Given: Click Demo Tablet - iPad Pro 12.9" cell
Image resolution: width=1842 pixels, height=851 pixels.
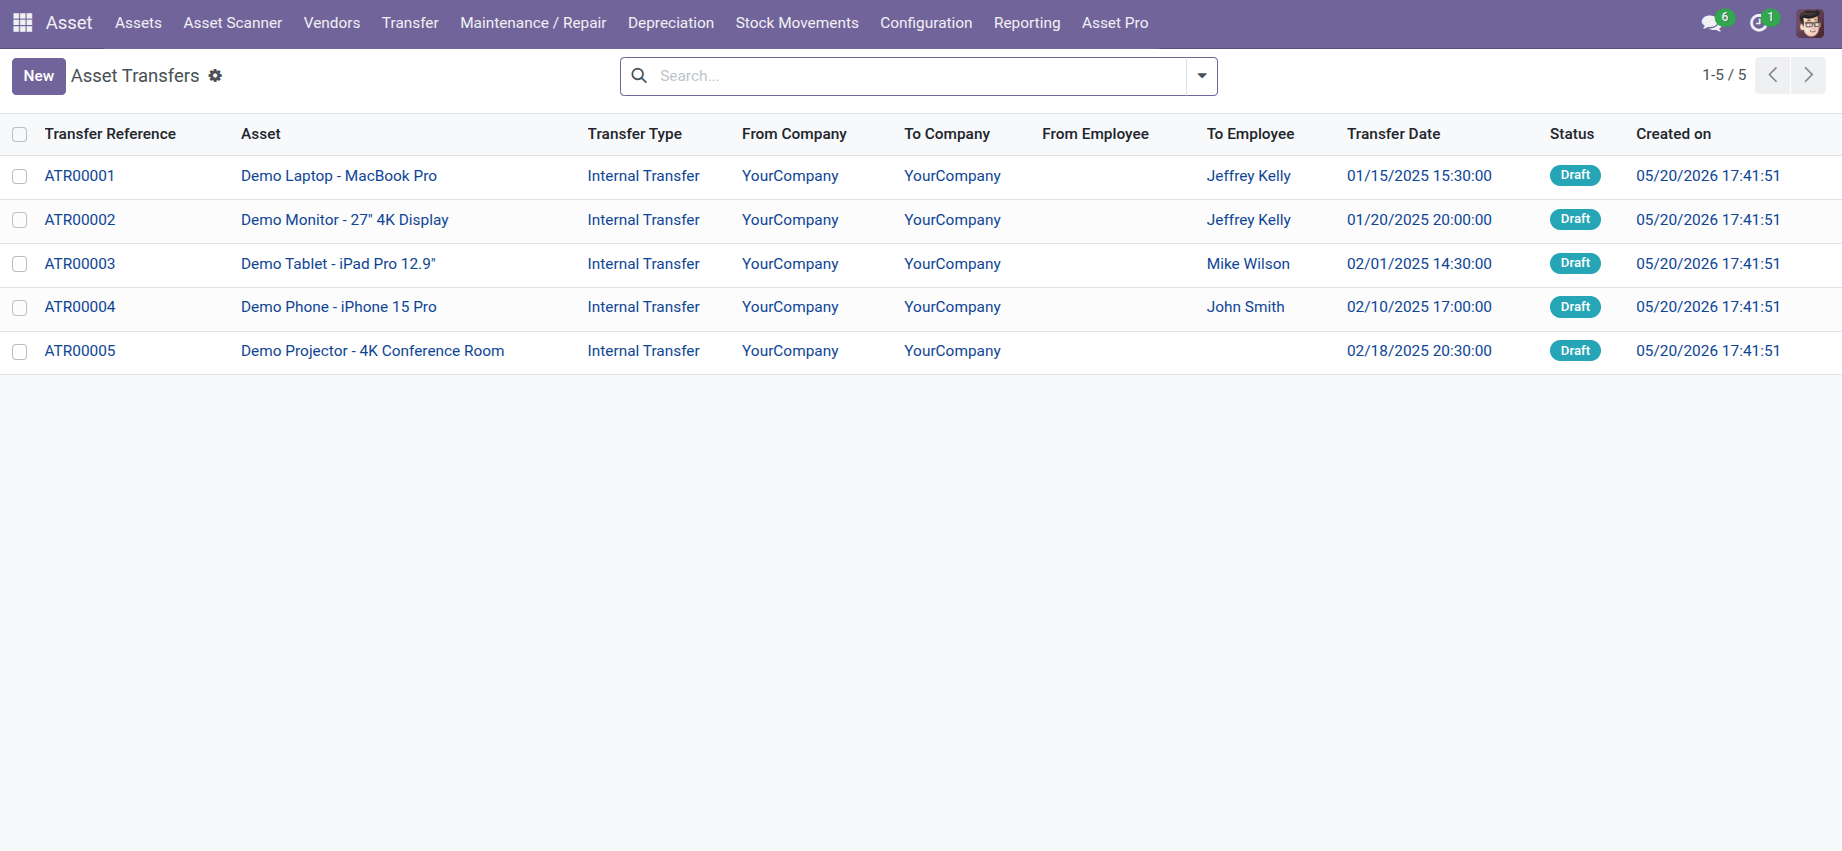Looking at the screenshot, I should pos(338,264).
